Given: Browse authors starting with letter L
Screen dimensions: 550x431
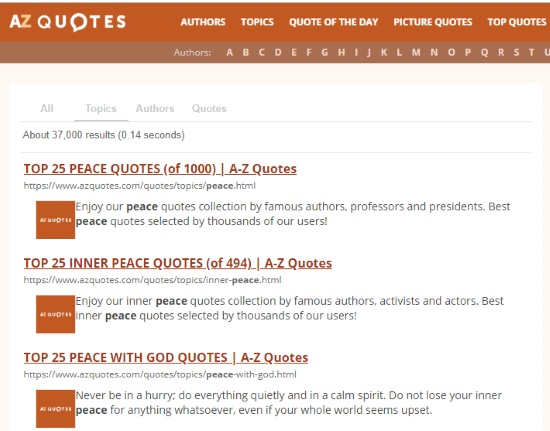Looking at the screenshot, I should point(399,53).
